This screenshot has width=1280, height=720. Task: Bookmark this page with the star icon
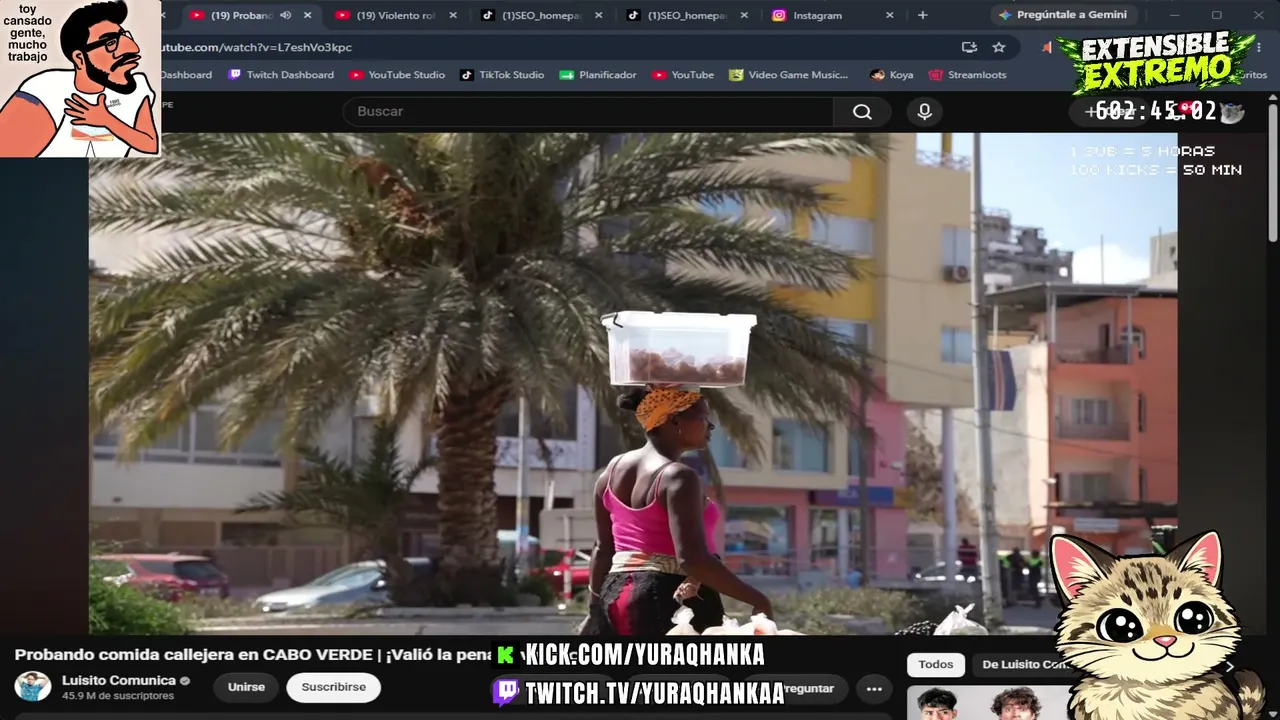pyautogui.click(x=998, y=47)
